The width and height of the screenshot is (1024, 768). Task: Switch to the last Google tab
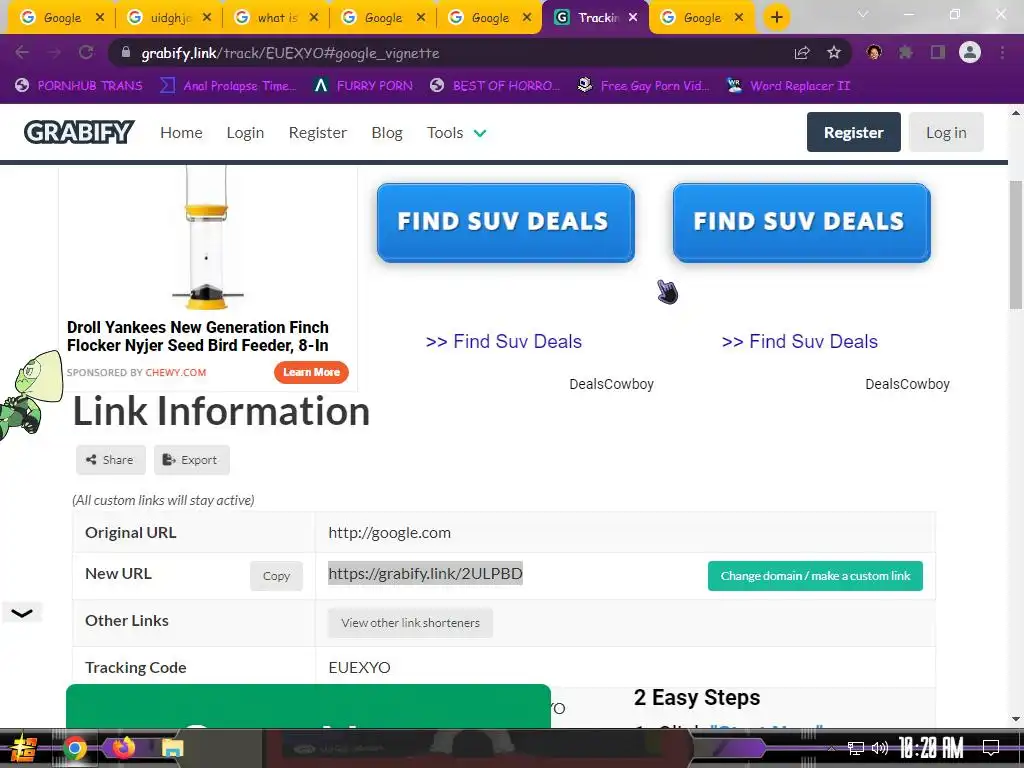[x=702, y=18]
